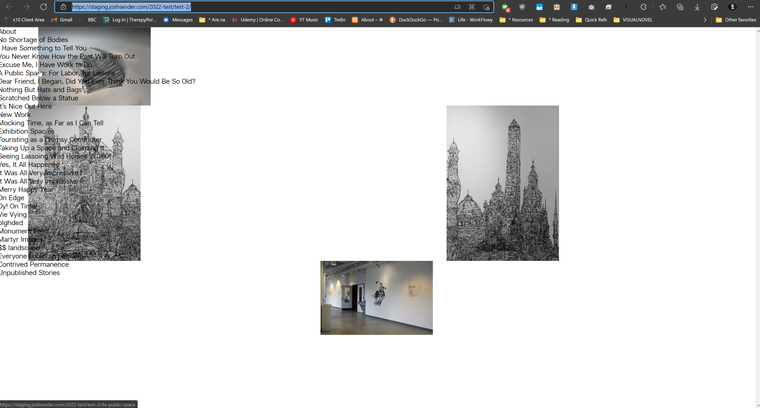Open the Gmail bookmark
Screen dimensions: 760x408
61,19
